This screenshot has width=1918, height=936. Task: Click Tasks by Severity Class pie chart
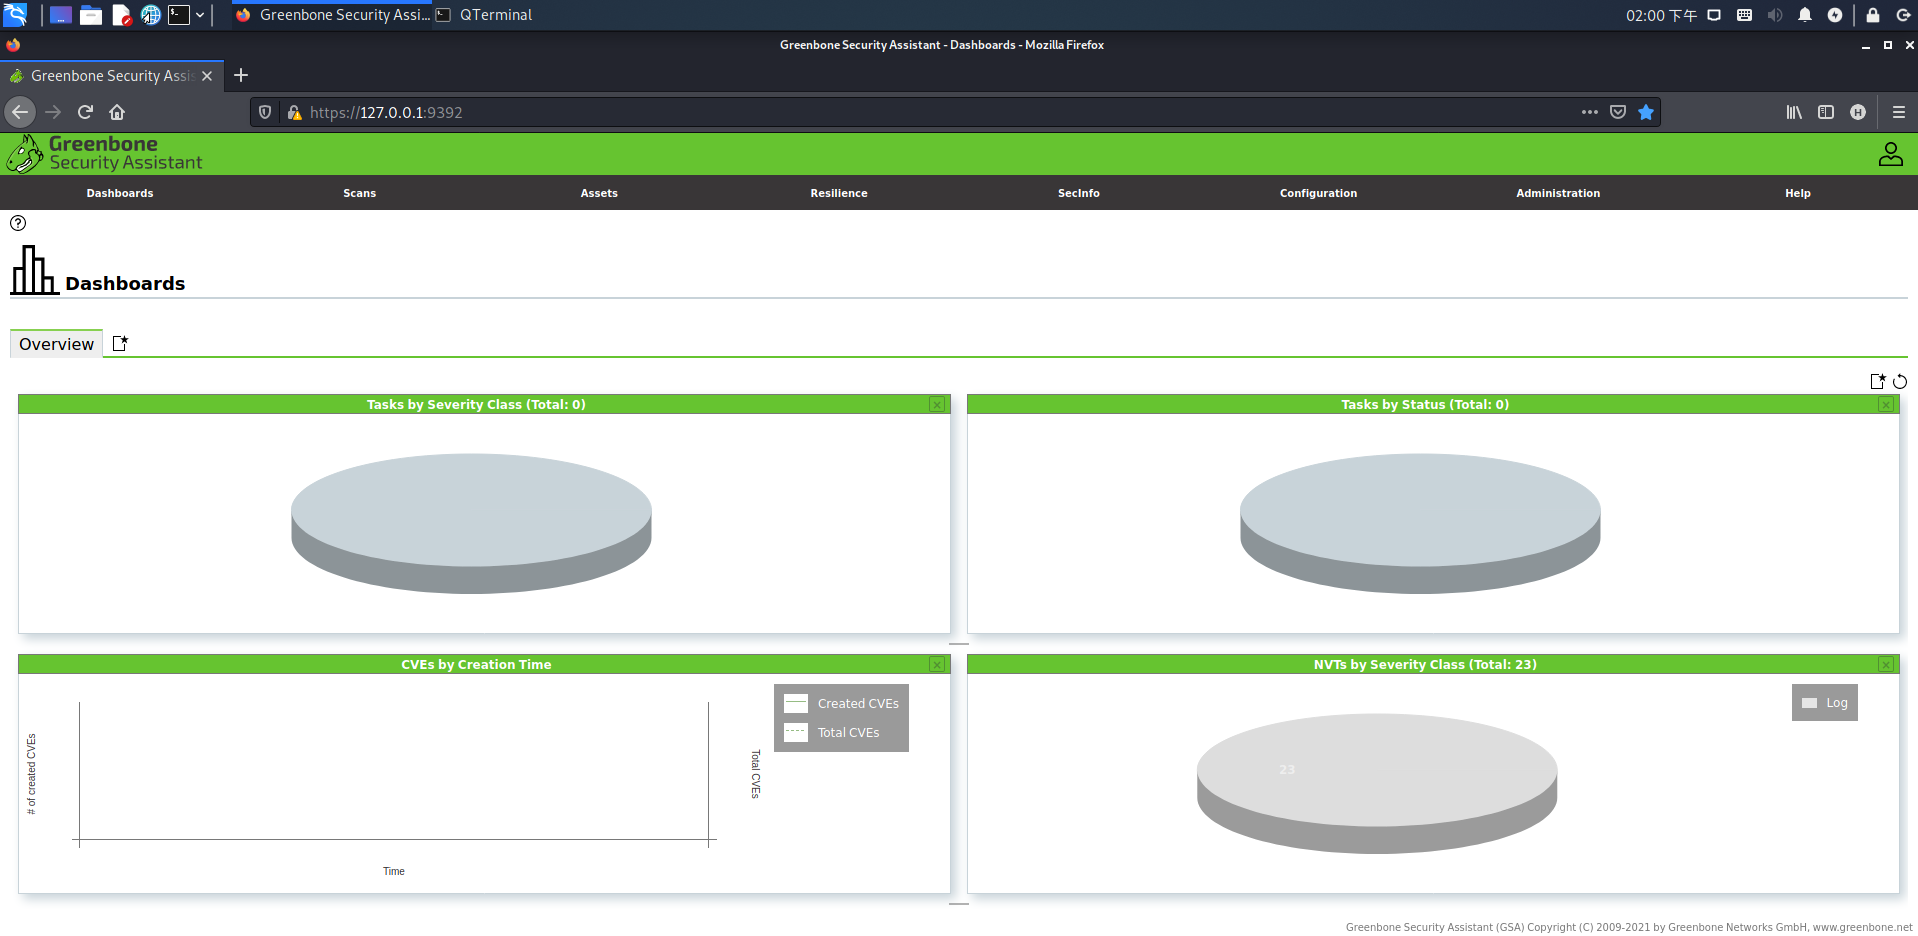[471, 524]
